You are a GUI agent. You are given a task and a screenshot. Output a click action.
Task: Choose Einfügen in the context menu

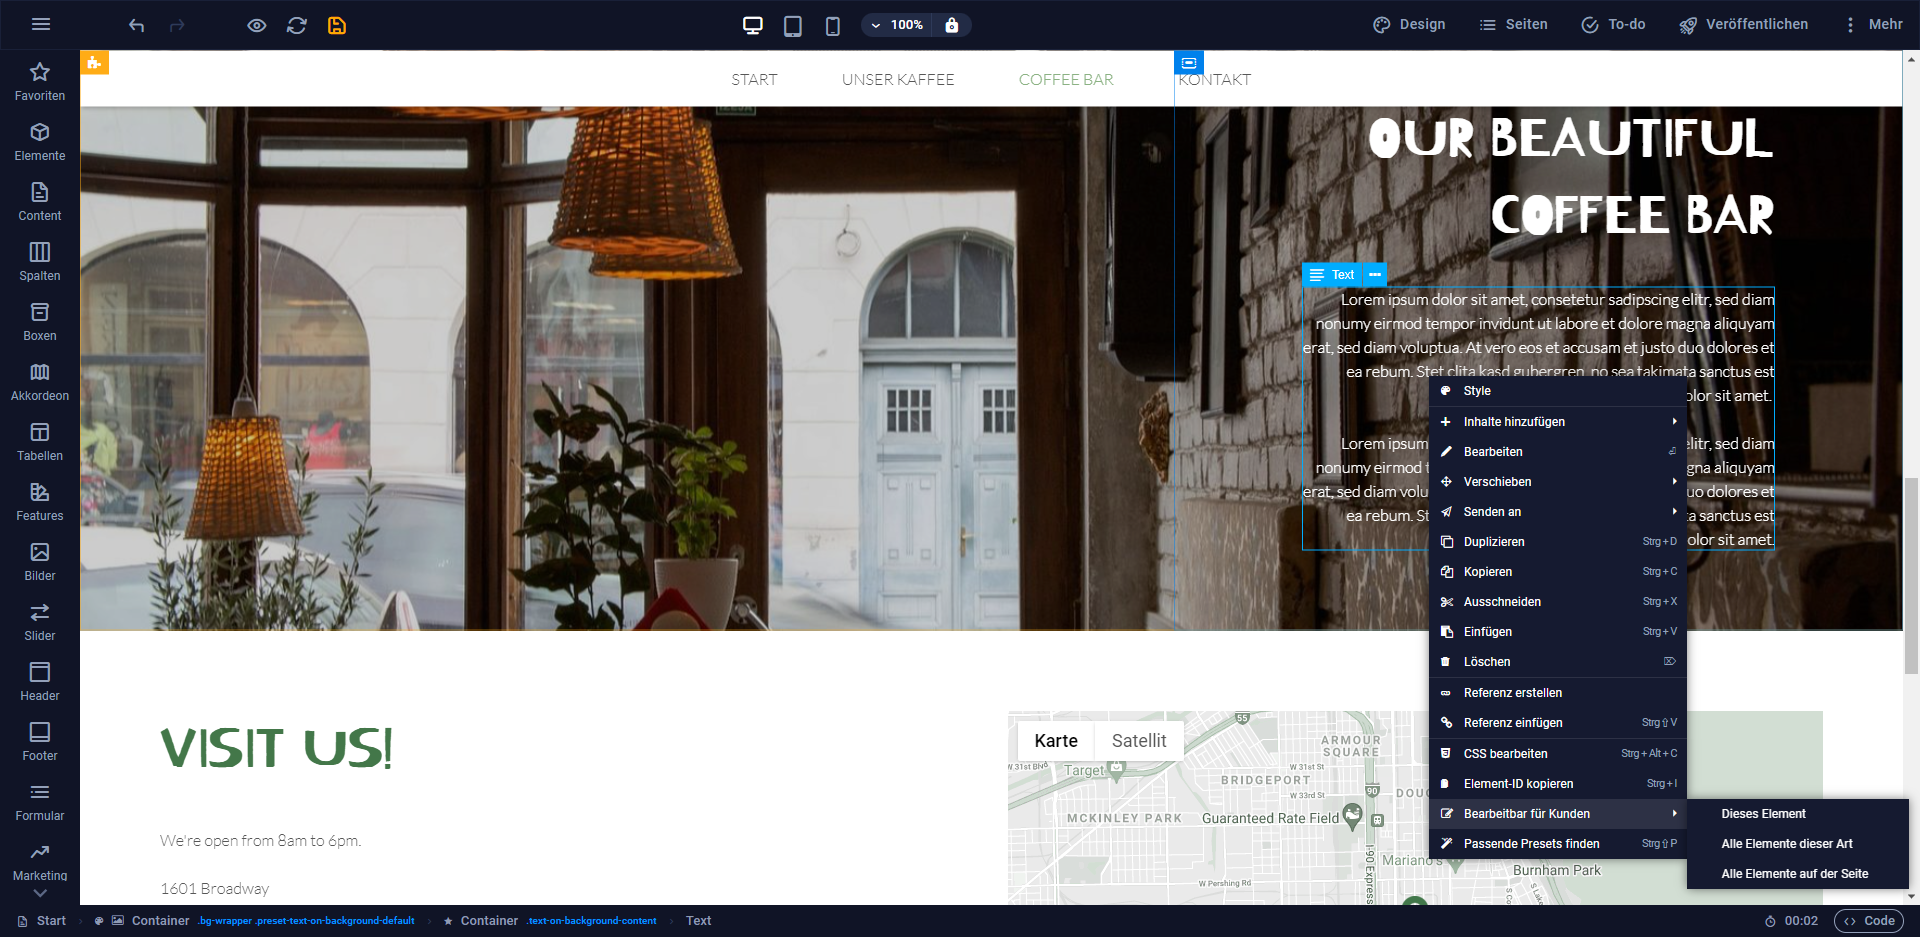(1558, 632)
